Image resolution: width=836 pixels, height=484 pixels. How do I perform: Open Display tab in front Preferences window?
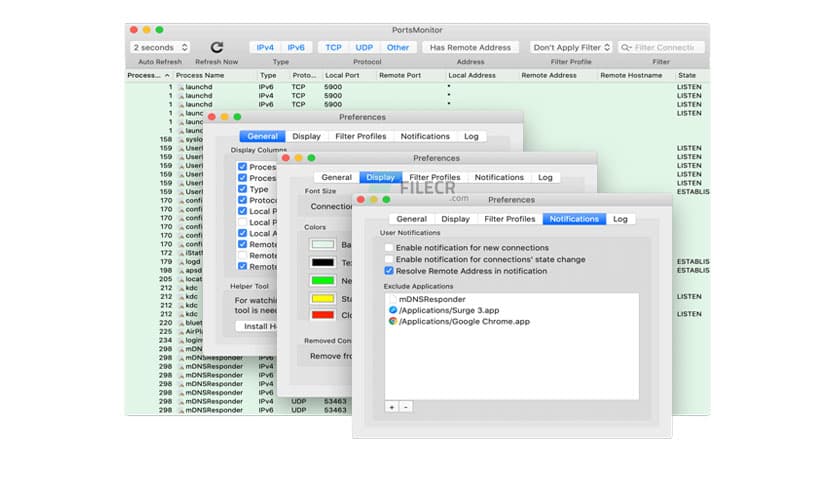[x=455, y=219]
